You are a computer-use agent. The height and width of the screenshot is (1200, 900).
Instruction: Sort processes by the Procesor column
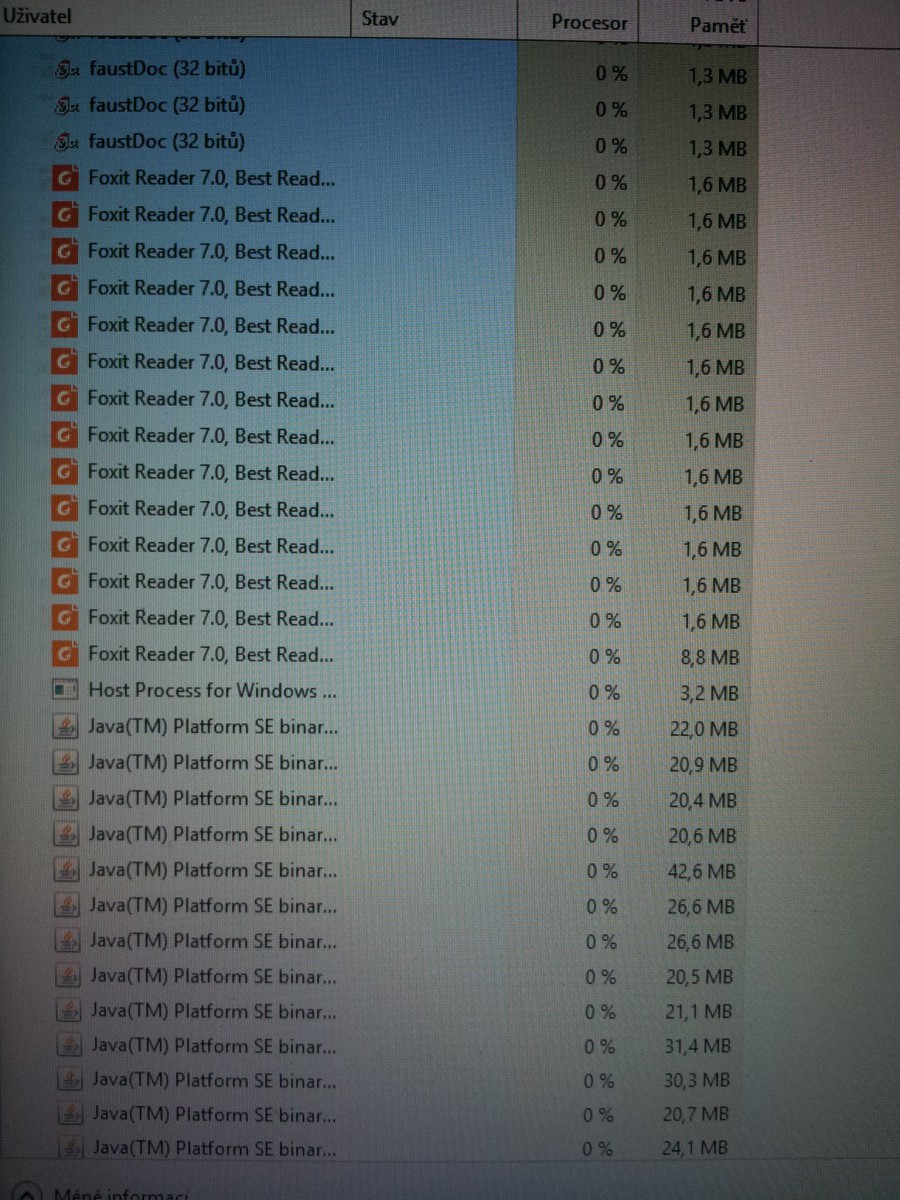pos(589,22)
